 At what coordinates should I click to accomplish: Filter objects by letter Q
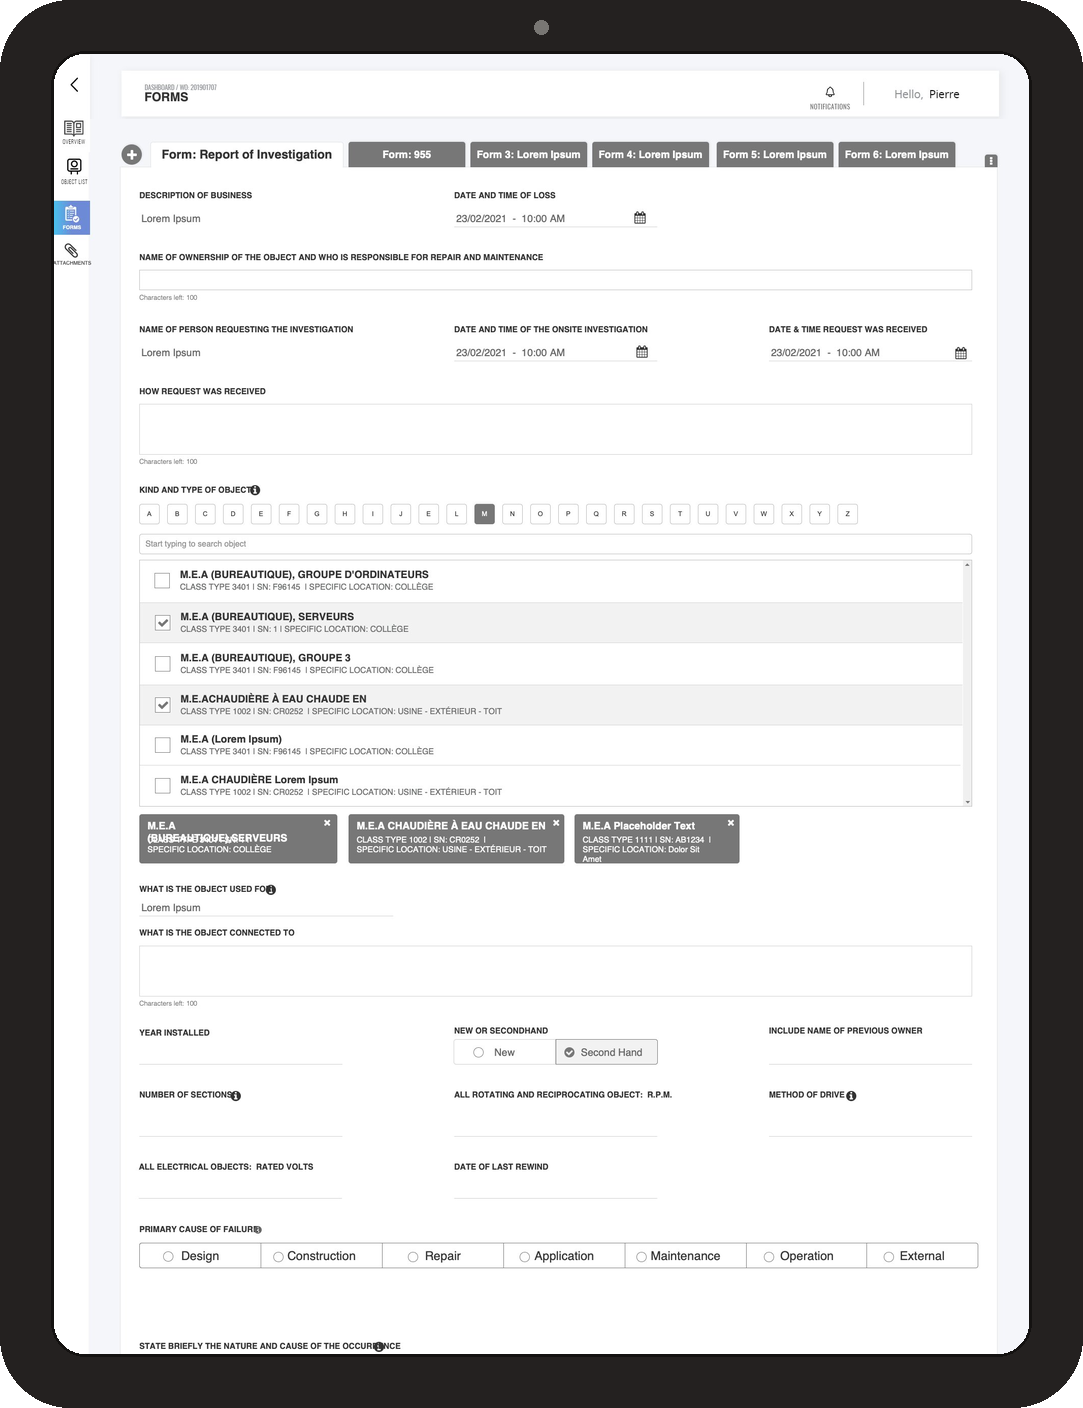coord(596,514)
